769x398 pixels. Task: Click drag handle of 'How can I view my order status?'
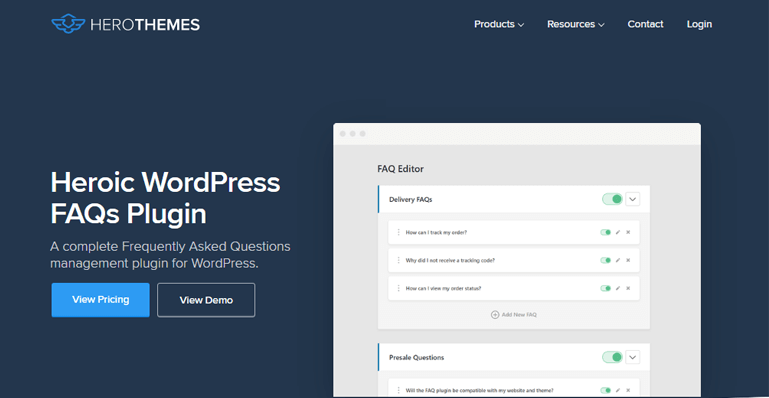(398, 288)
